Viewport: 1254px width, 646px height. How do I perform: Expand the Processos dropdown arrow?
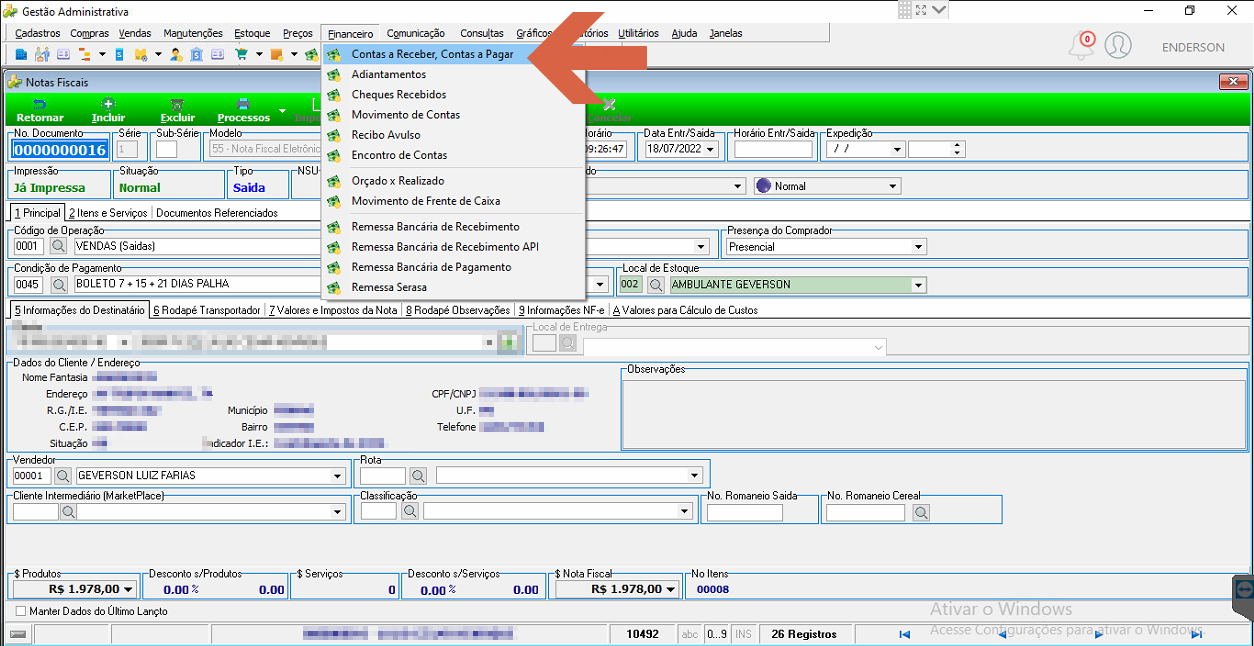[x=282, y=110]
